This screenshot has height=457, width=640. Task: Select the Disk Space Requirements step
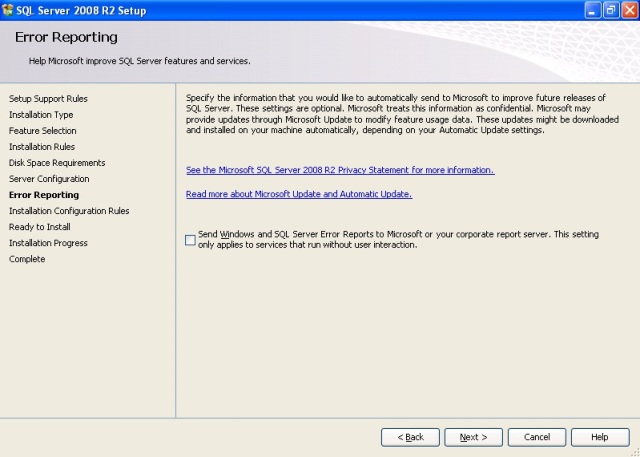57,163
